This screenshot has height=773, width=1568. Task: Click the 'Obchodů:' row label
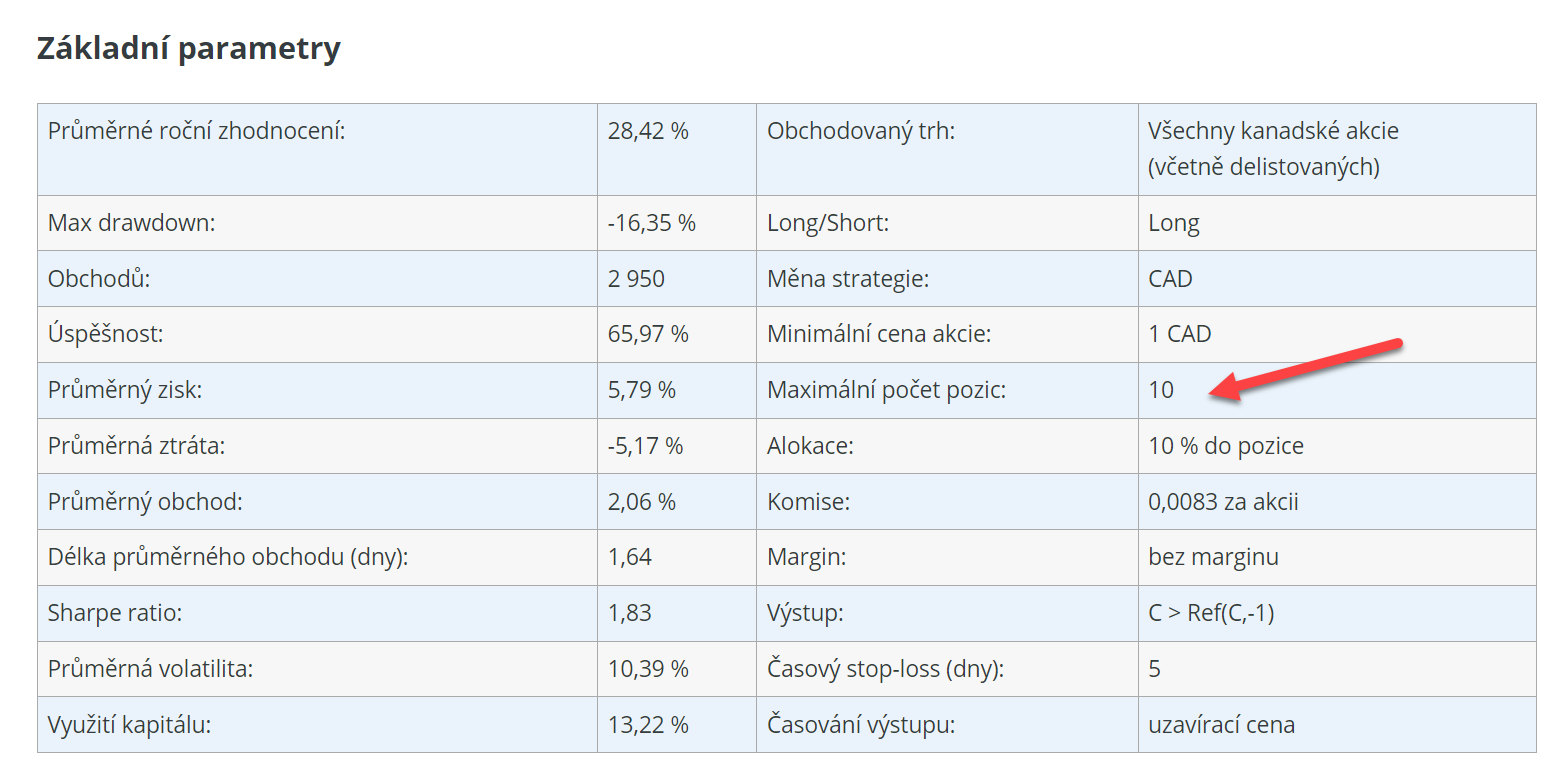(99, 279)
